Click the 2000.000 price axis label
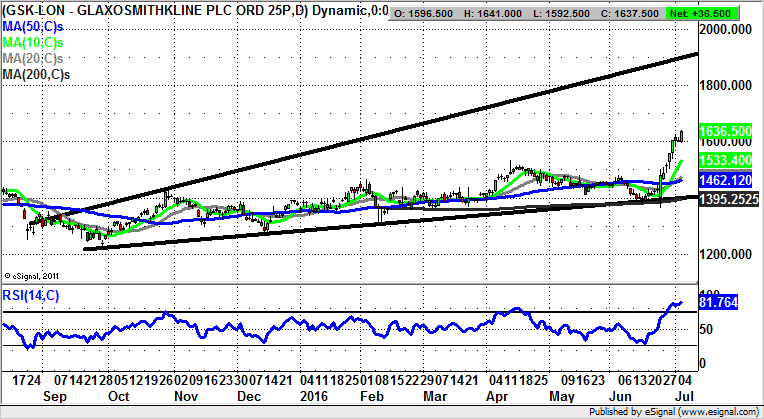 click(x=726, y=30)
